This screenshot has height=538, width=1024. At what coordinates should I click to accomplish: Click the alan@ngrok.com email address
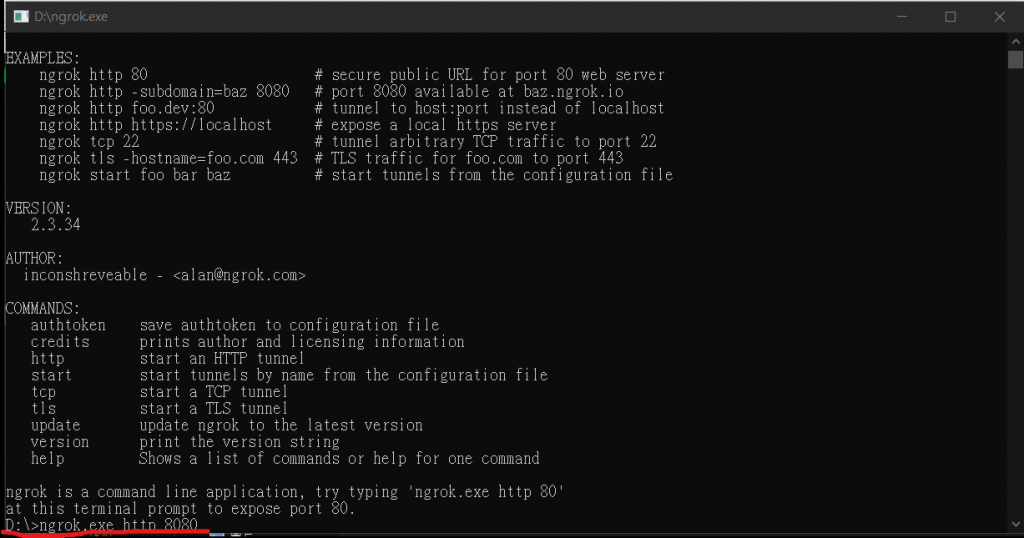tap(239, 275)
